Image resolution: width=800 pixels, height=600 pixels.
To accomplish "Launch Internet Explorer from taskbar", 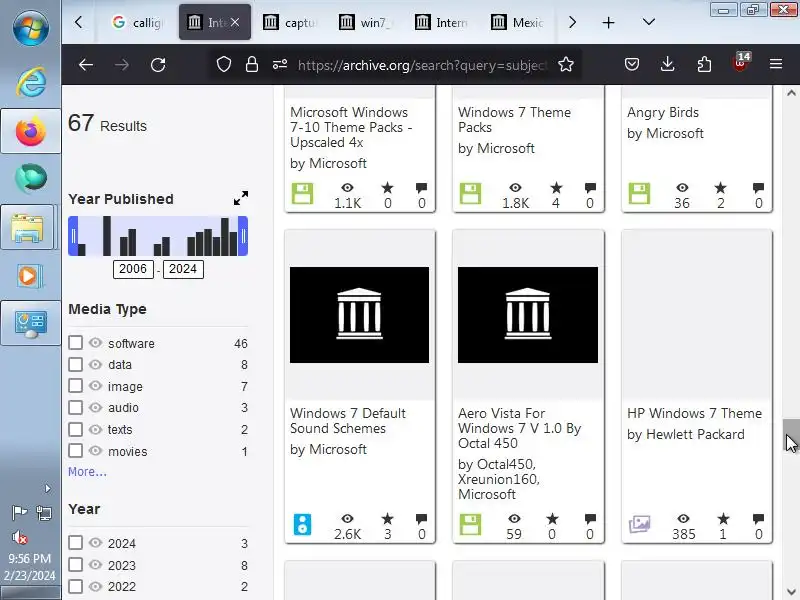I will 31,82.
